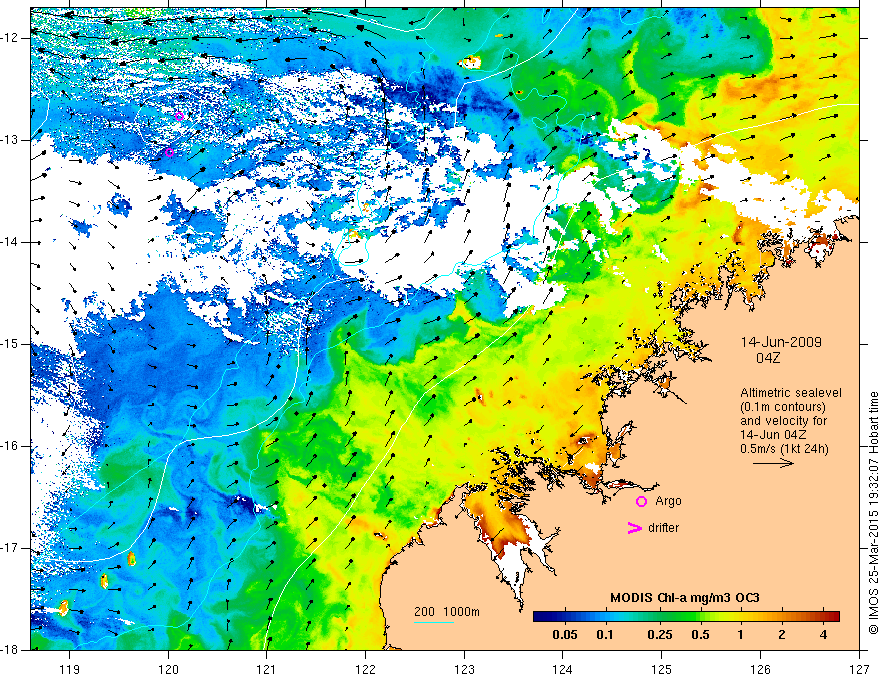Click the longitude axis label '123'
The image size is (880, 680).
464,670
